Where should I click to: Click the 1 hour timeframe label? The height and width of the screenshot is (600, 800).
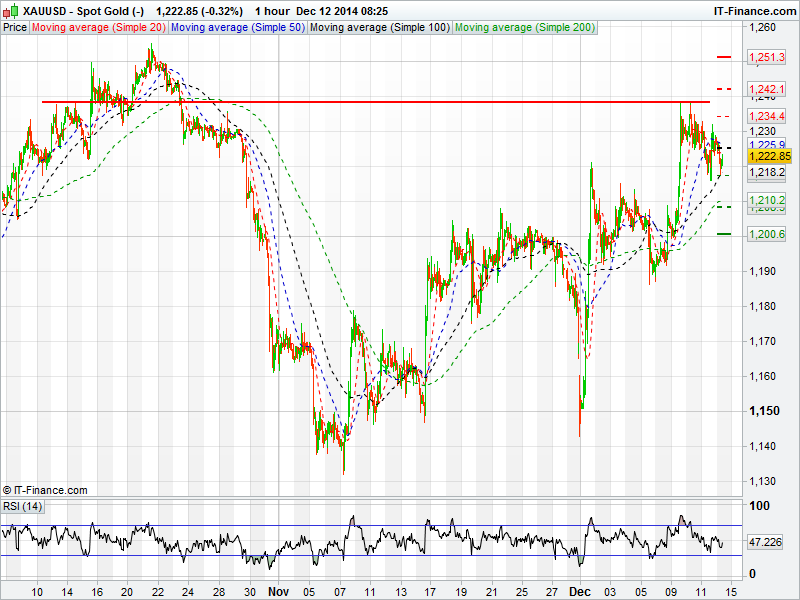pyautogui.click(x=272, y=10)
